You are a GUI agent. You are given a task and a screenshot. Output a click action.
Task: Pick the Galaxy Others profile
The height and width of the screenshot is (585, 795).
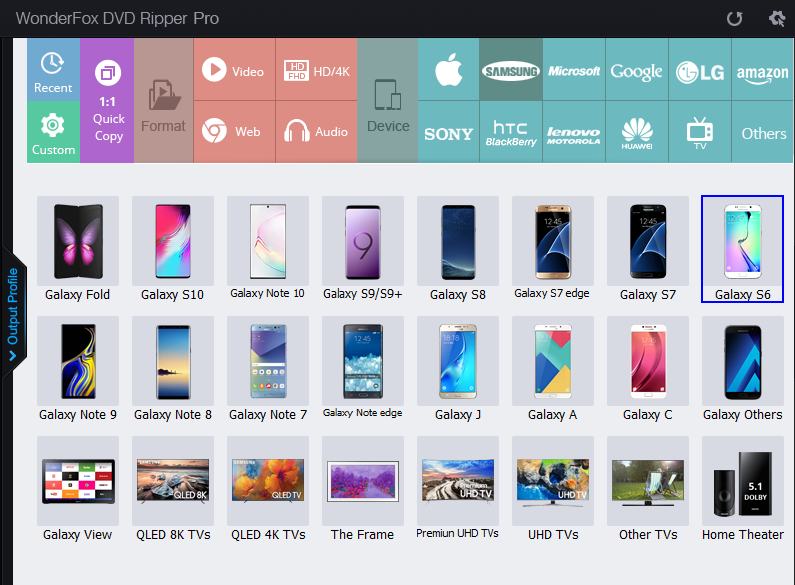(742, 369)
